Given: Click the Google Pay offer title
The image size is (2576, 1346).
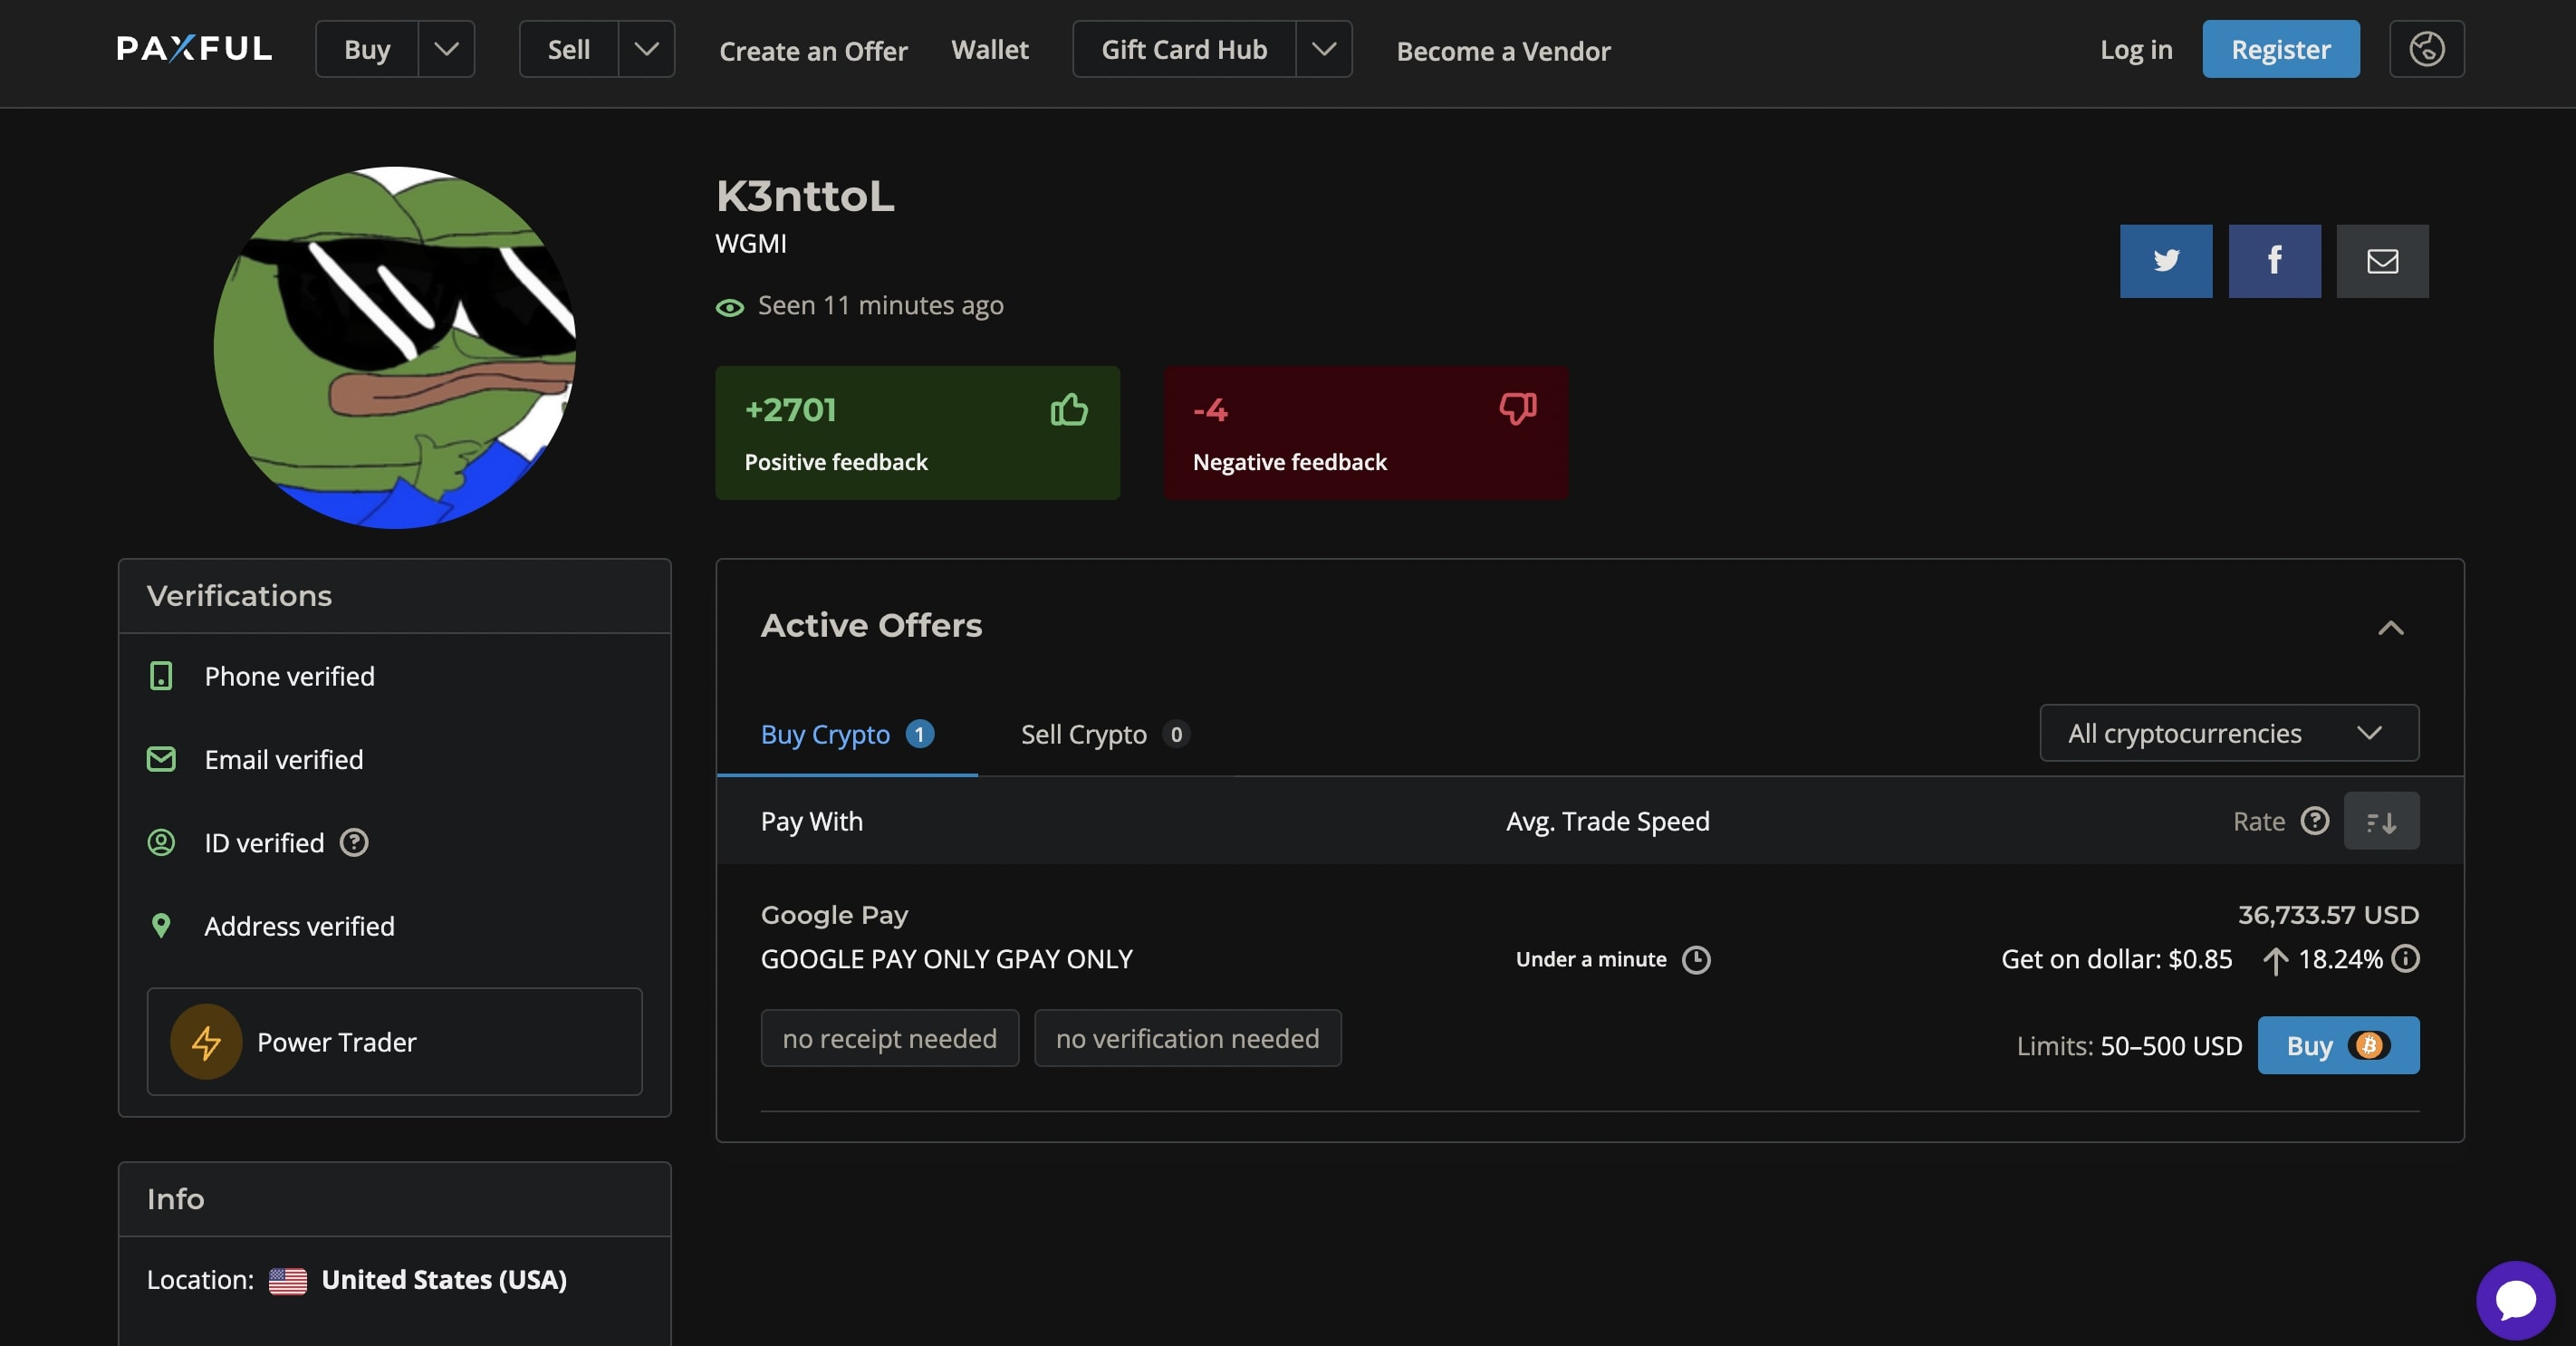Looking at the screenshot, I should point(834,915).
